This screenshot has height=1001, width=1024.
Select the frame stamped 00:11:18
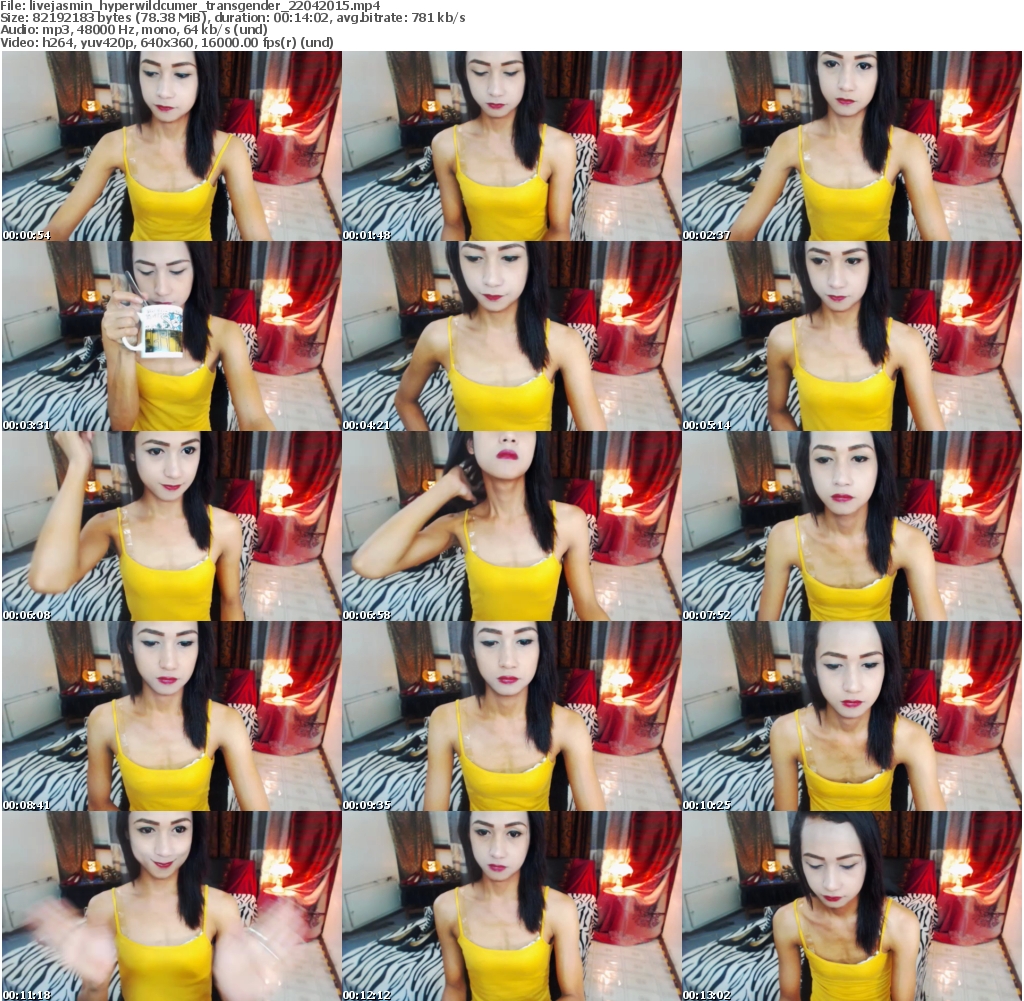(x=172, y=906)
